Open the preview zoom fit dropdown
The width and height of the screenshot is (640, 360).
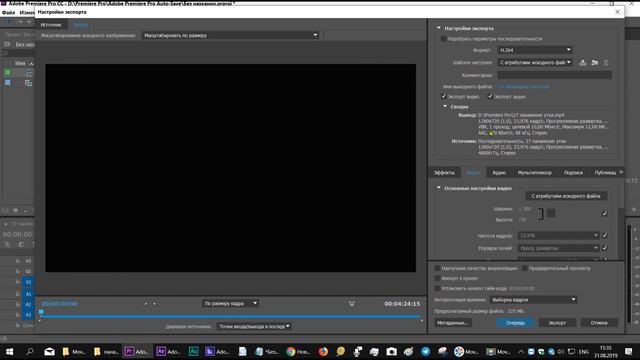tap(230, 303)
